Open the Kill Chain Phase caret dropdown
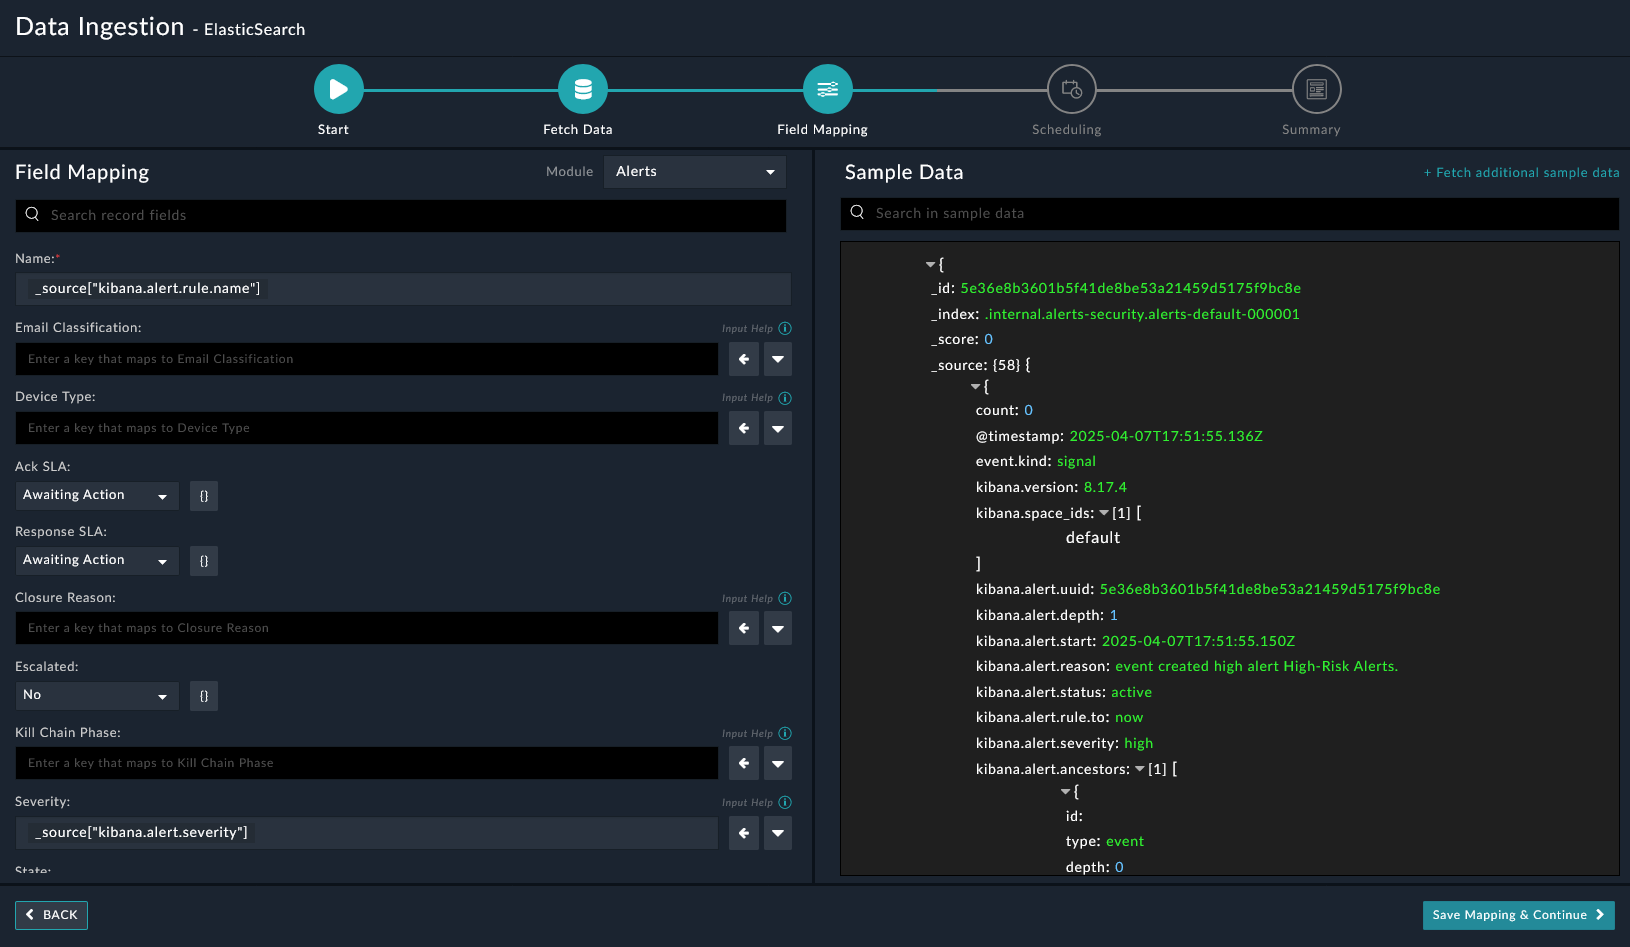The width and height of the screenshot is (1630, 947). coord(778,764)
